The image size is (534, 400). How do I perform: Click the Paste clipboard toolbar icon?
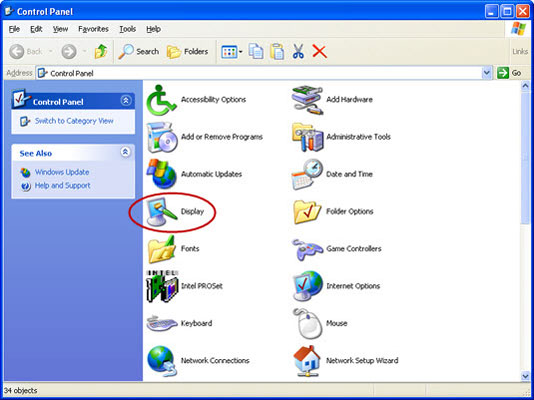(277, 52)
